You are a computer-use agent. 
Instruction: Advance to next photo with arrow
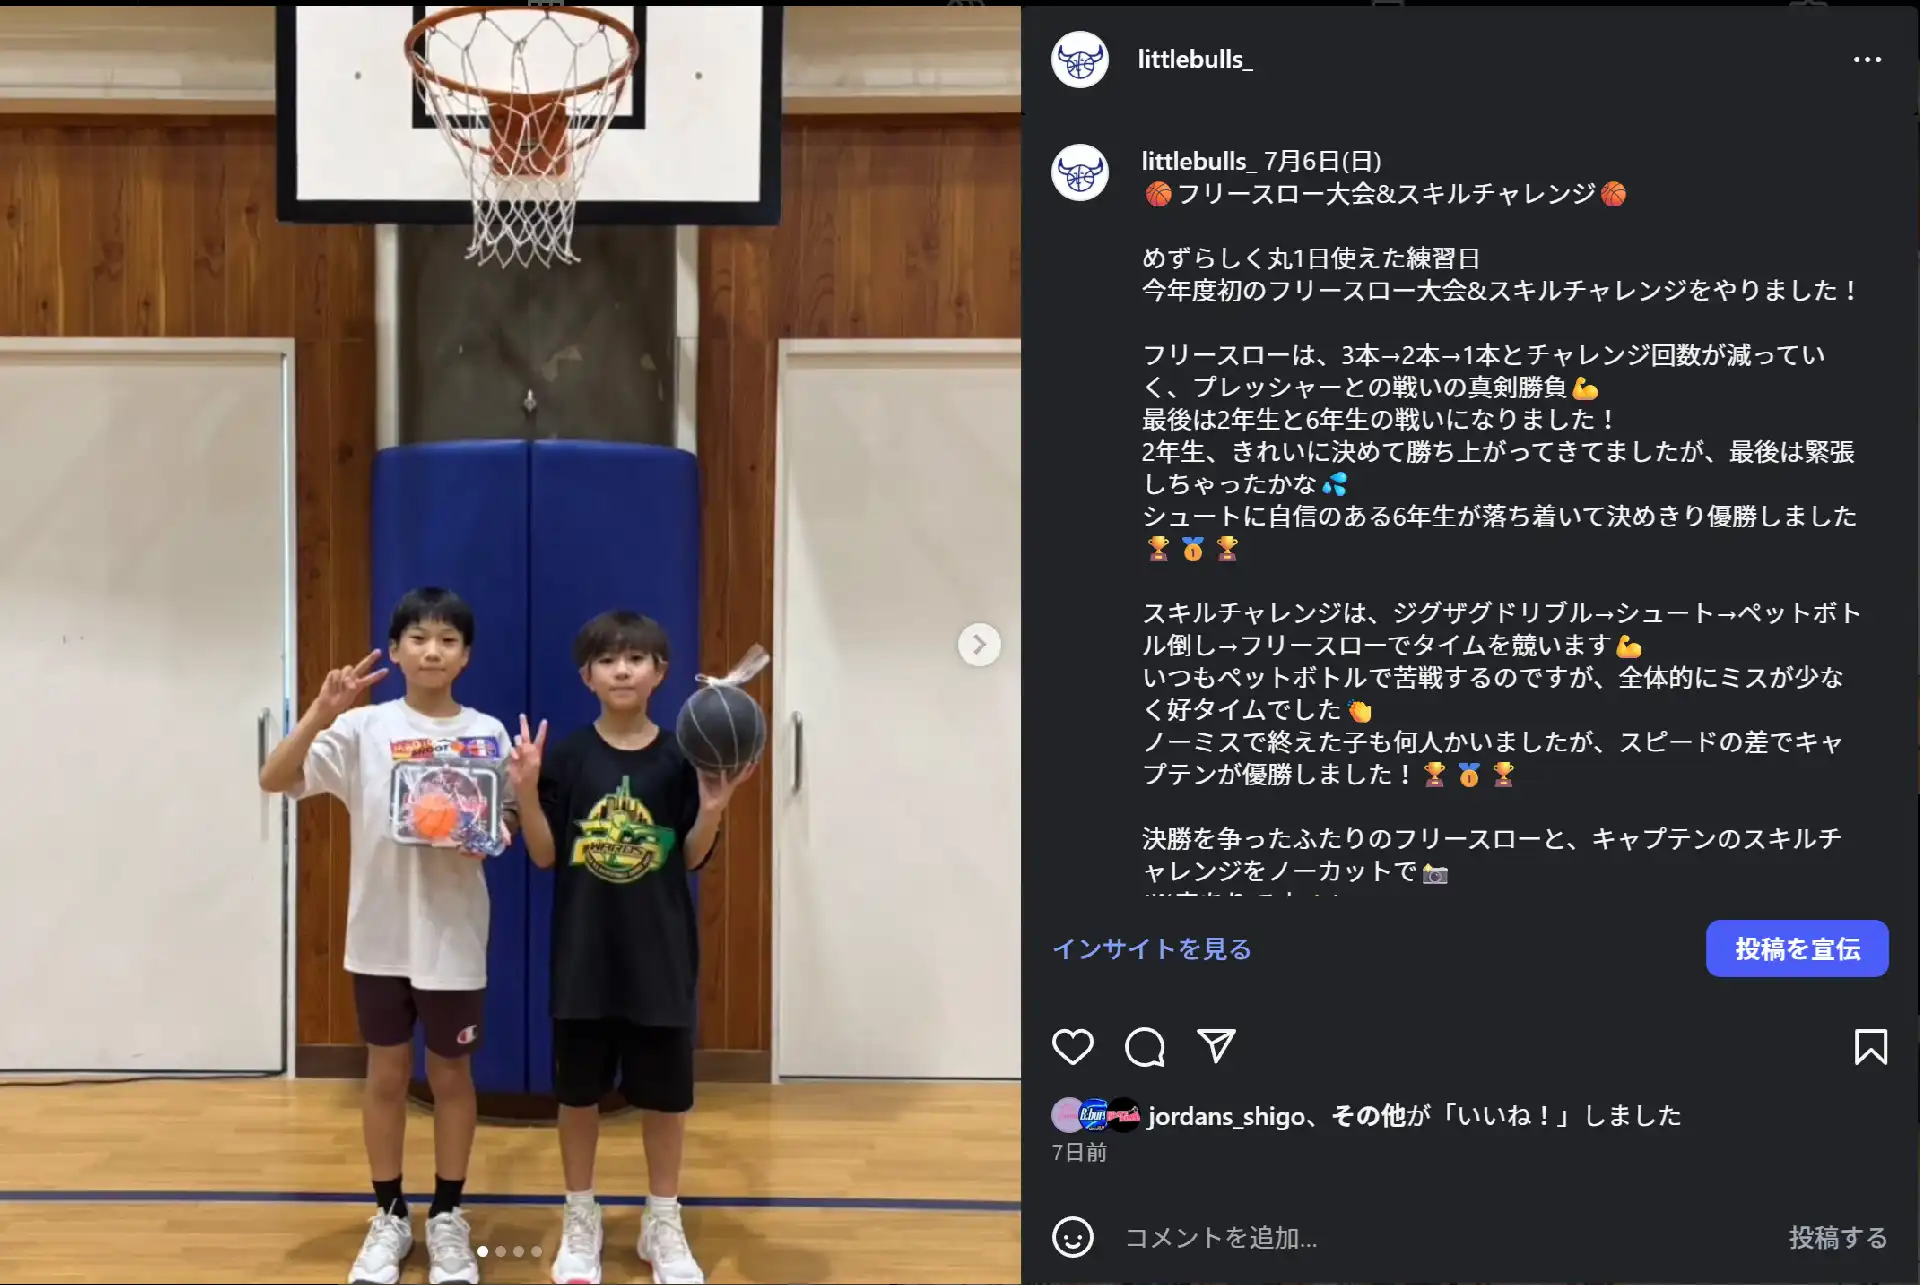pyautogui.click(x=979, y=645)
